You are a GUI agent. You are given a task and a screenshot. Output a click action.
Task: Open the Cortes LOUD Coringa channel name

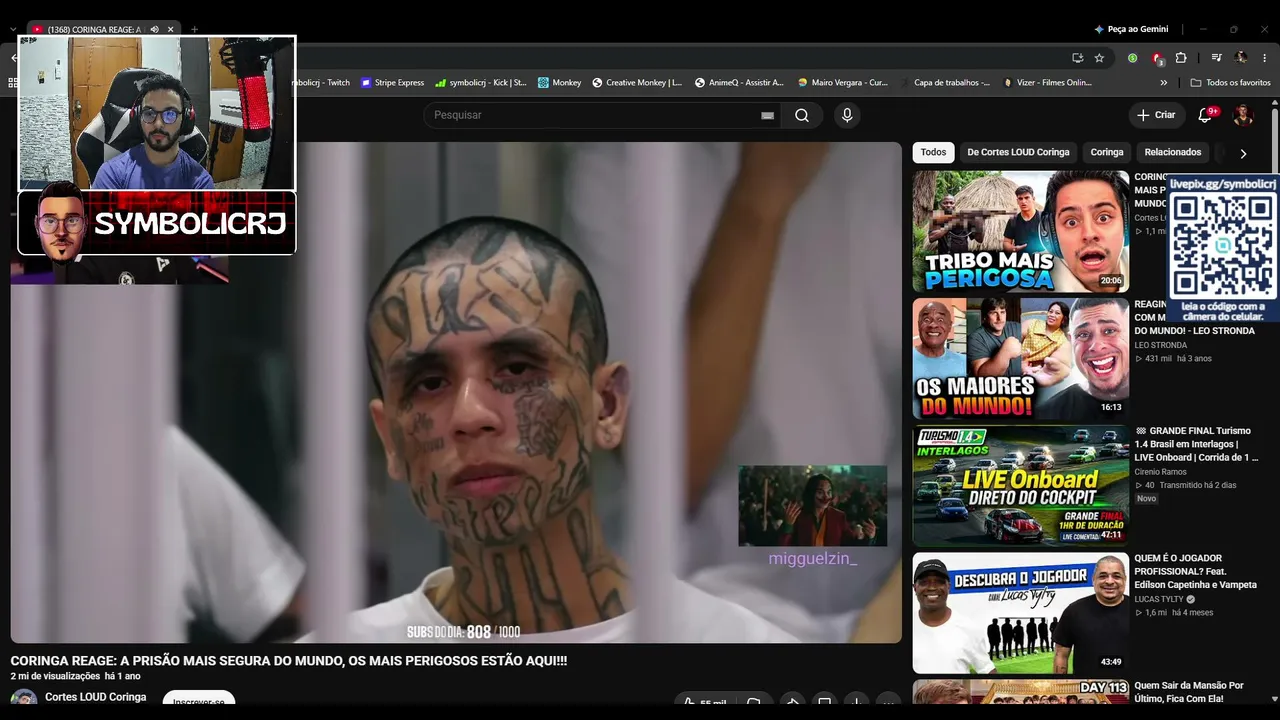[x=95, y=697]
